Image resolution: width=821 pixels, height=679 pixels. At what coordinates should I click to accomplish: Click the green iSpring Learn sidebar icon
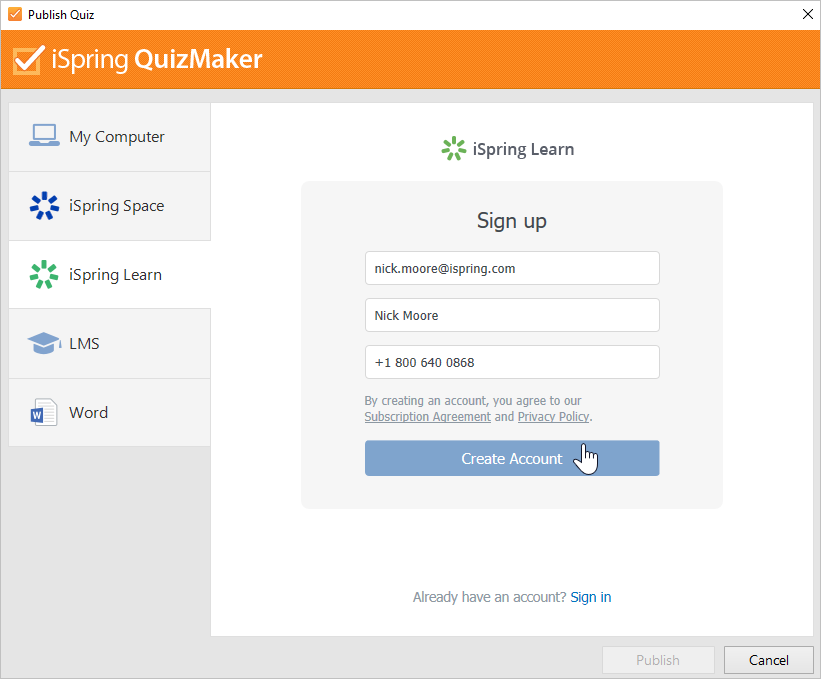[44, 275]
